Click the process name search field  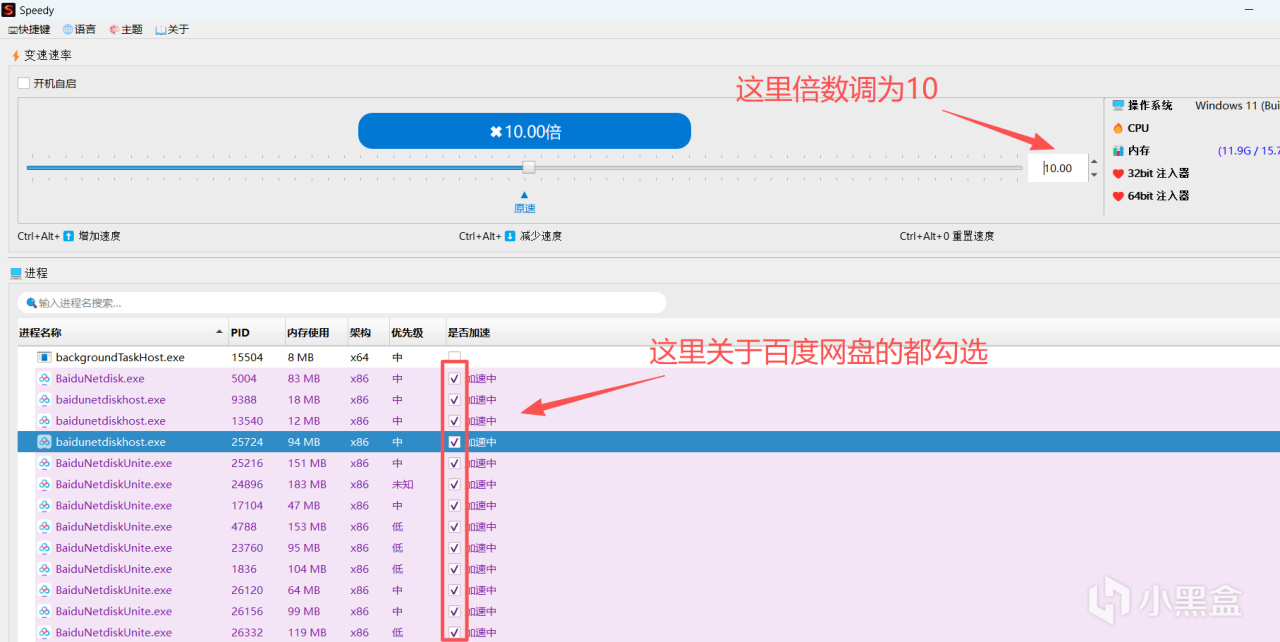pyautogui.click(x=342, y=303)
